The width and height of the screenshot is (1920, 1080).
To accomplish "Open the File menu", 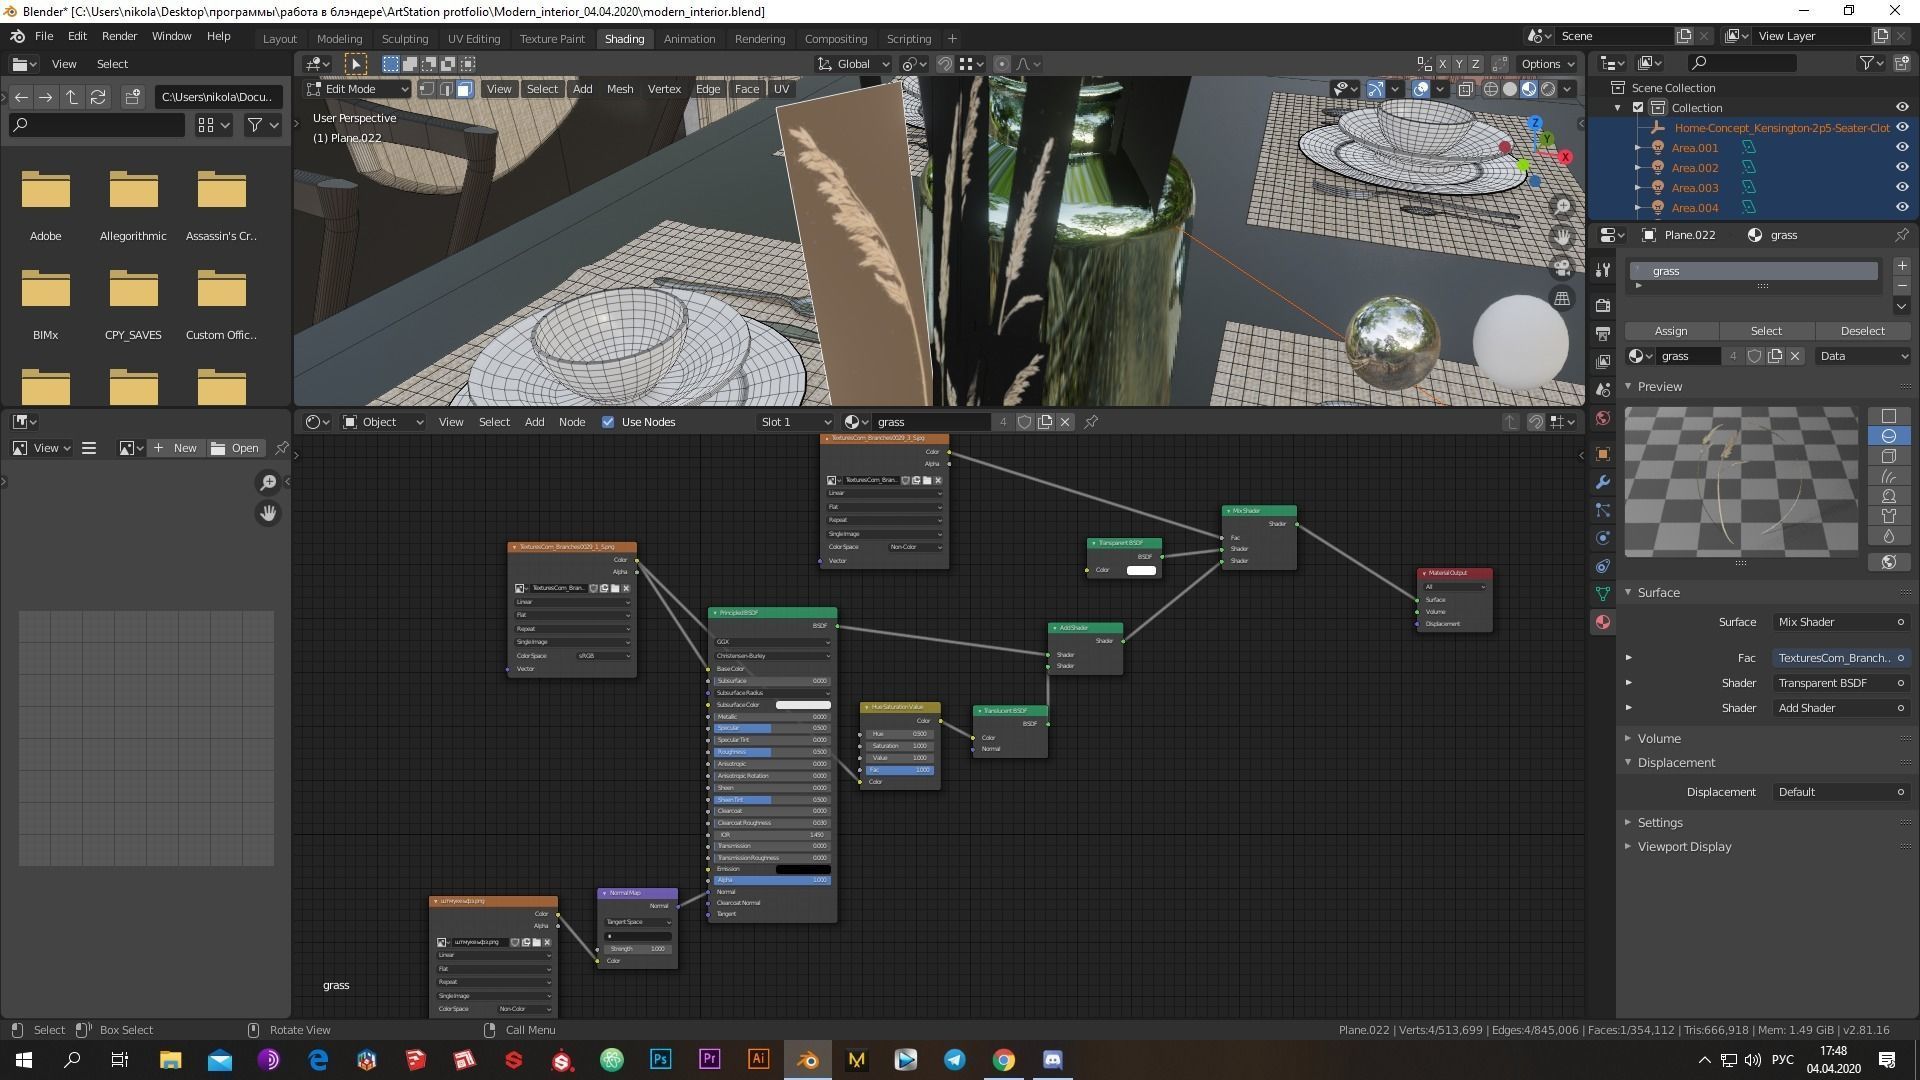I will 44,36.
